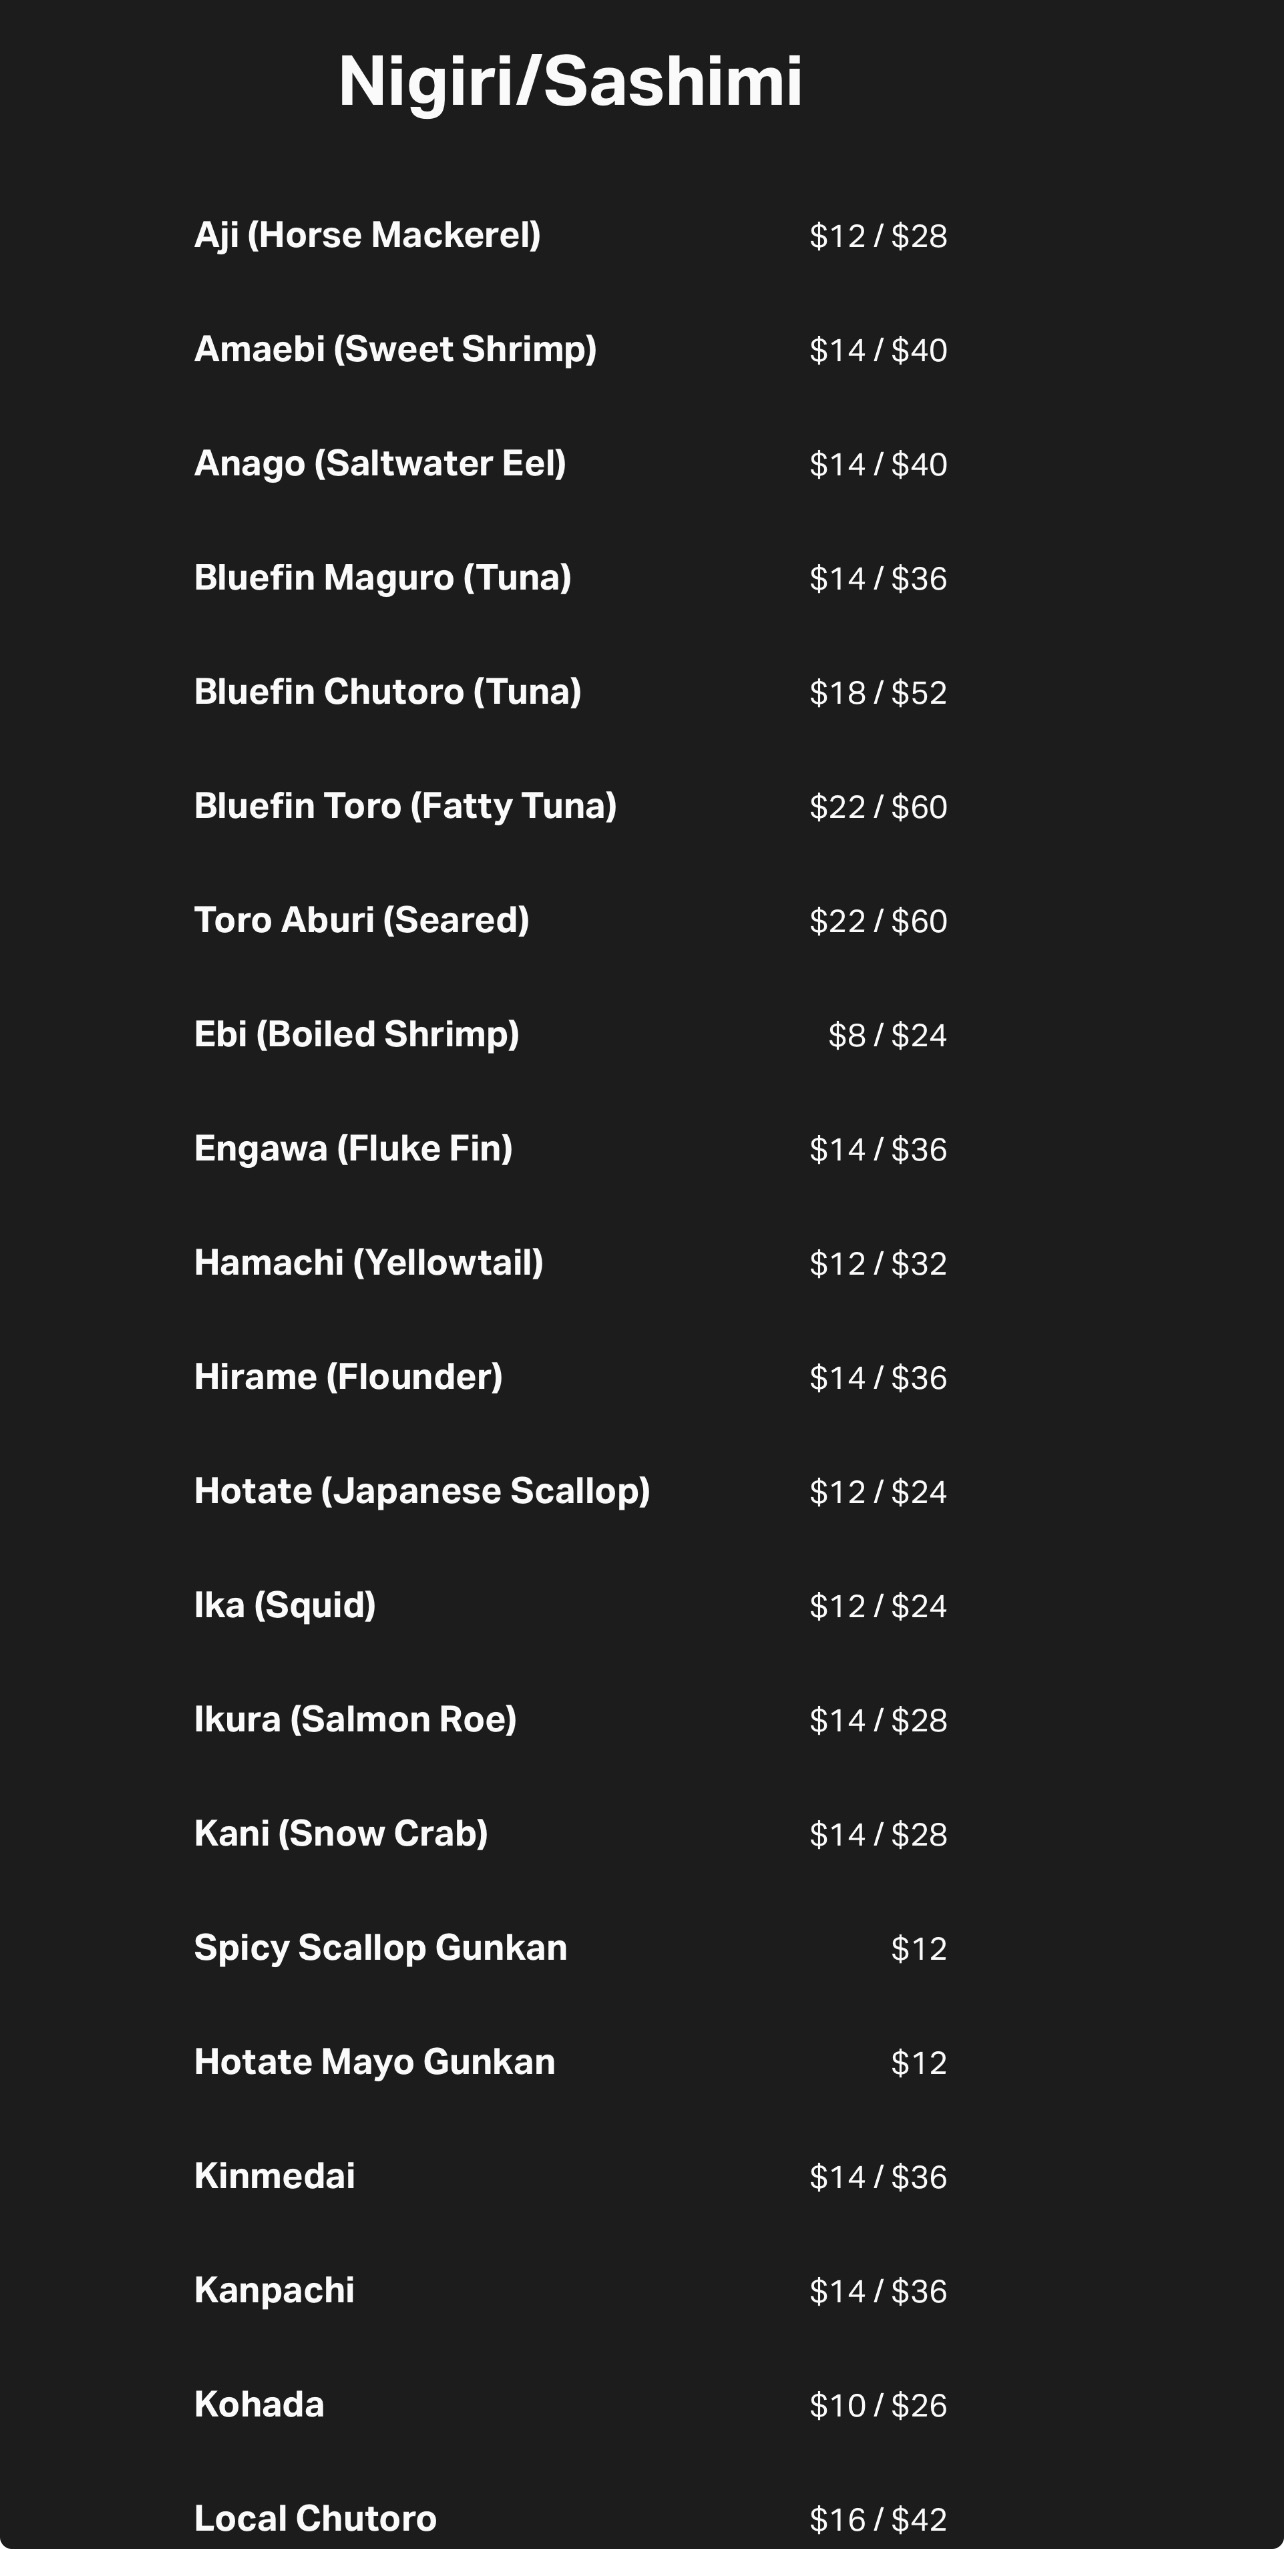Click the Hotate Mayo Gunkan $12 price

[x=919, y=2063]
